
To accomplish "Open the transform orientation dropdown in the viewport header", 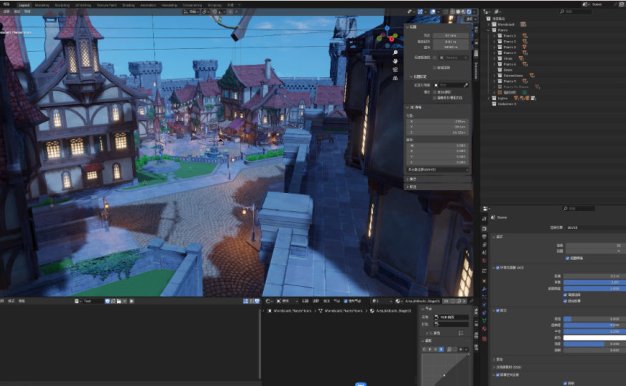I will (x=192, y=12).
